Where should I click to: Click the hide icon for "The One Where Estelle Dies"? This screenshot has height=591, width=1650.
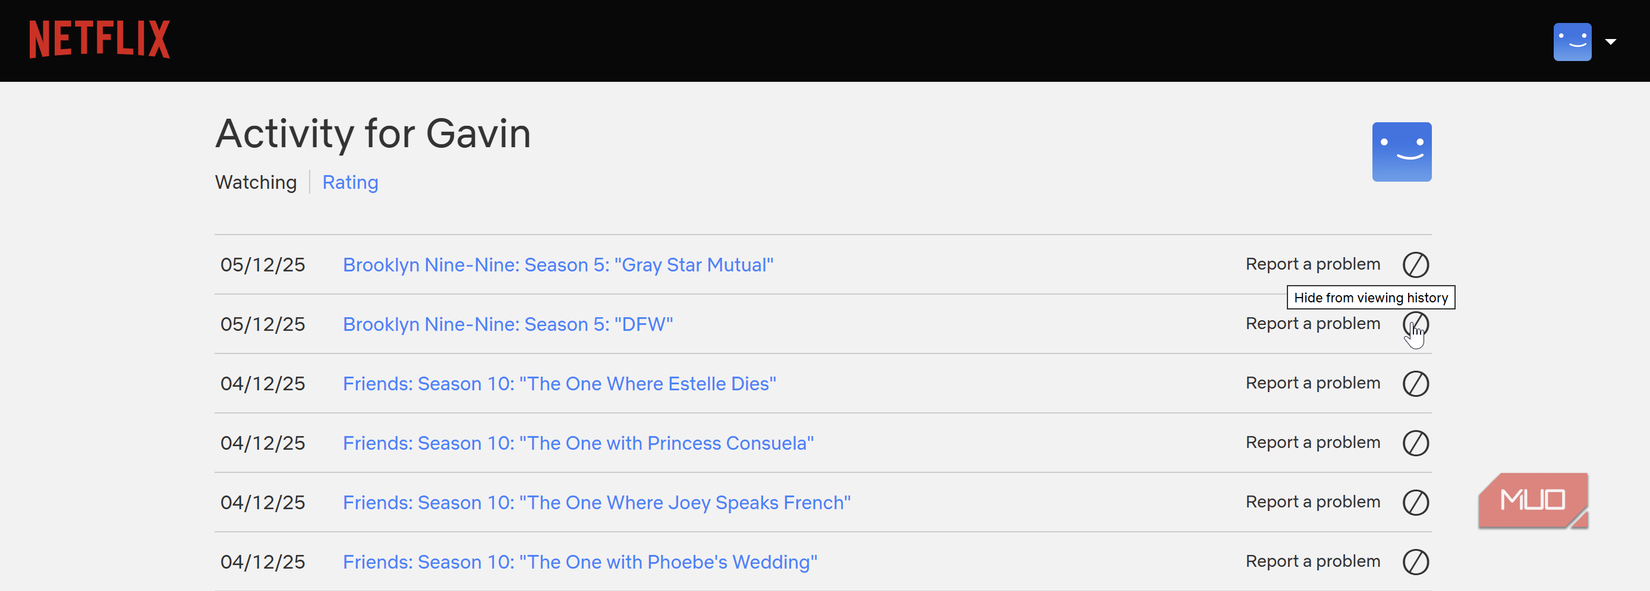pos(1416,383)
